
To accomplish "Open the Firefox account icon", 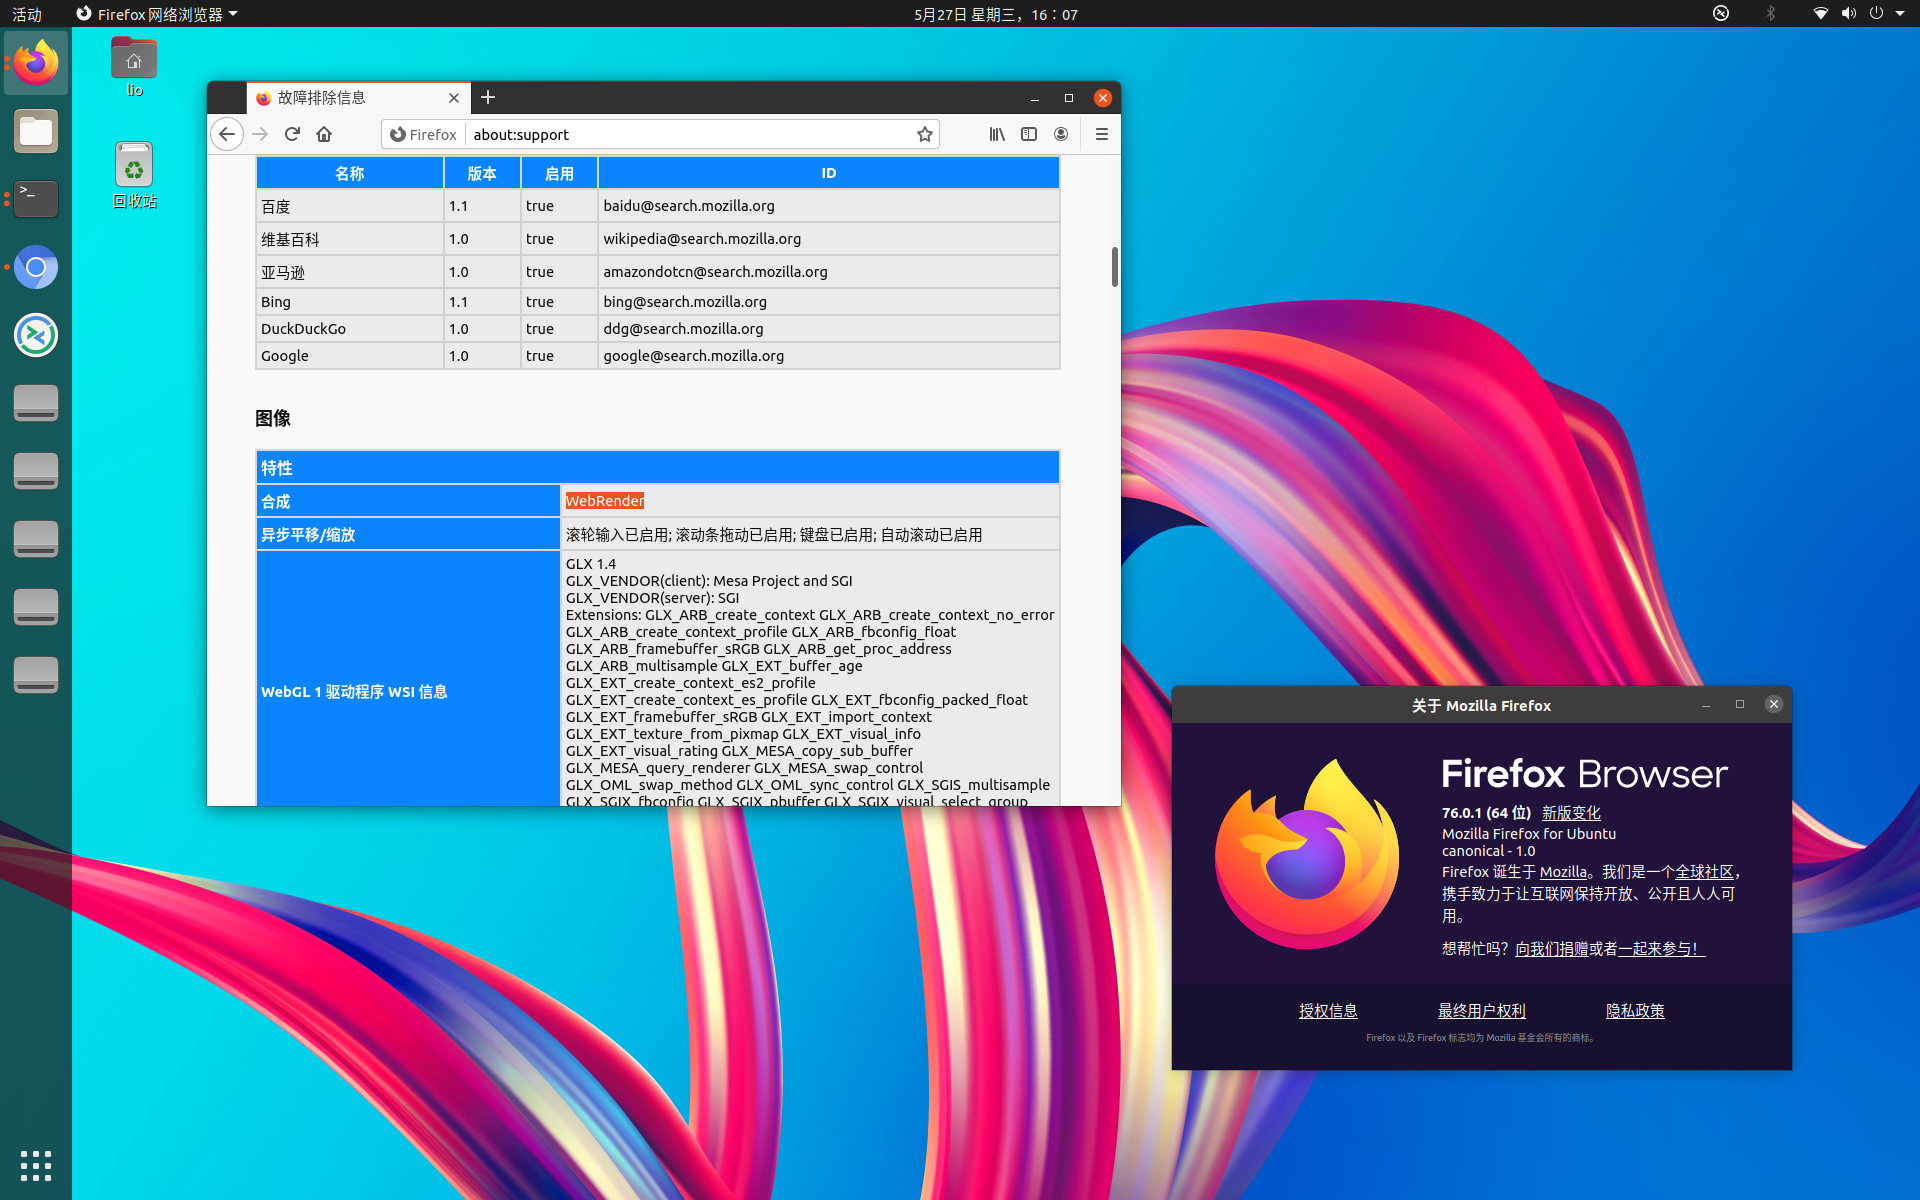I will (1061, 134).
